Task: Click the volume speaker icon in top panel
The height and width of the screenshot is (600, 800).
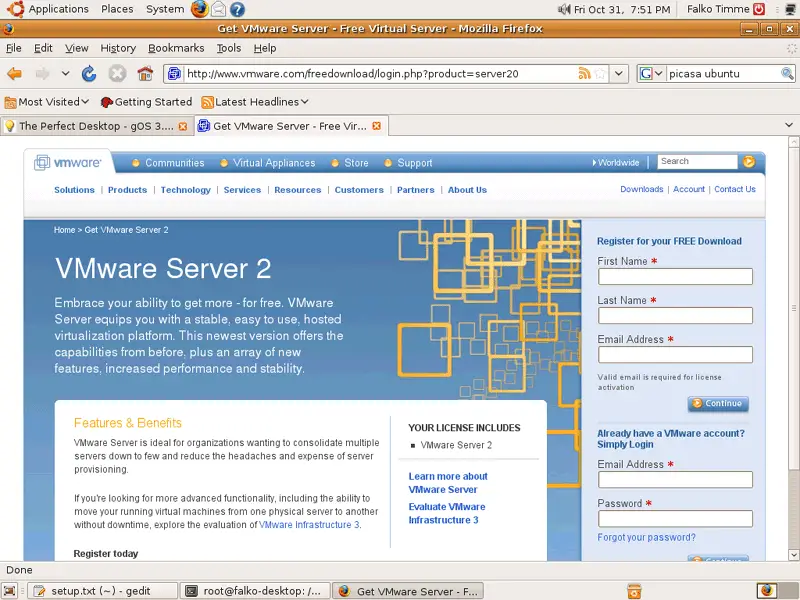Action: coord(564,9)
